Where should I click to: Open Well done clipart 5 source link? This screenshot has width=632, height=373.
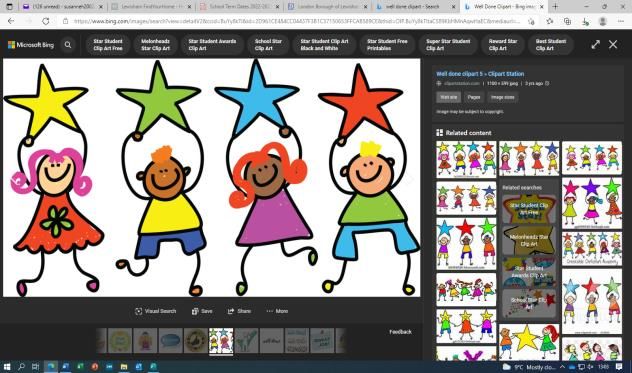(480, 74)
